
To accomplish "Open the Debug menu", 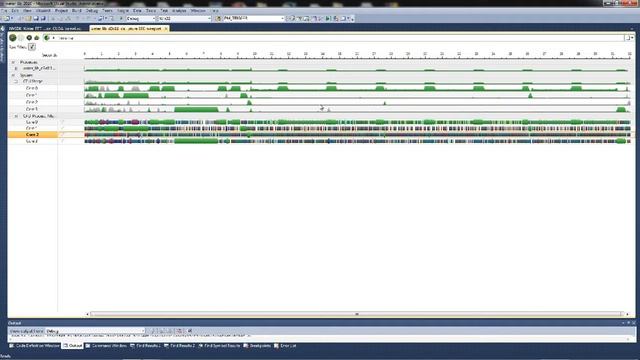I will point(92,11).
